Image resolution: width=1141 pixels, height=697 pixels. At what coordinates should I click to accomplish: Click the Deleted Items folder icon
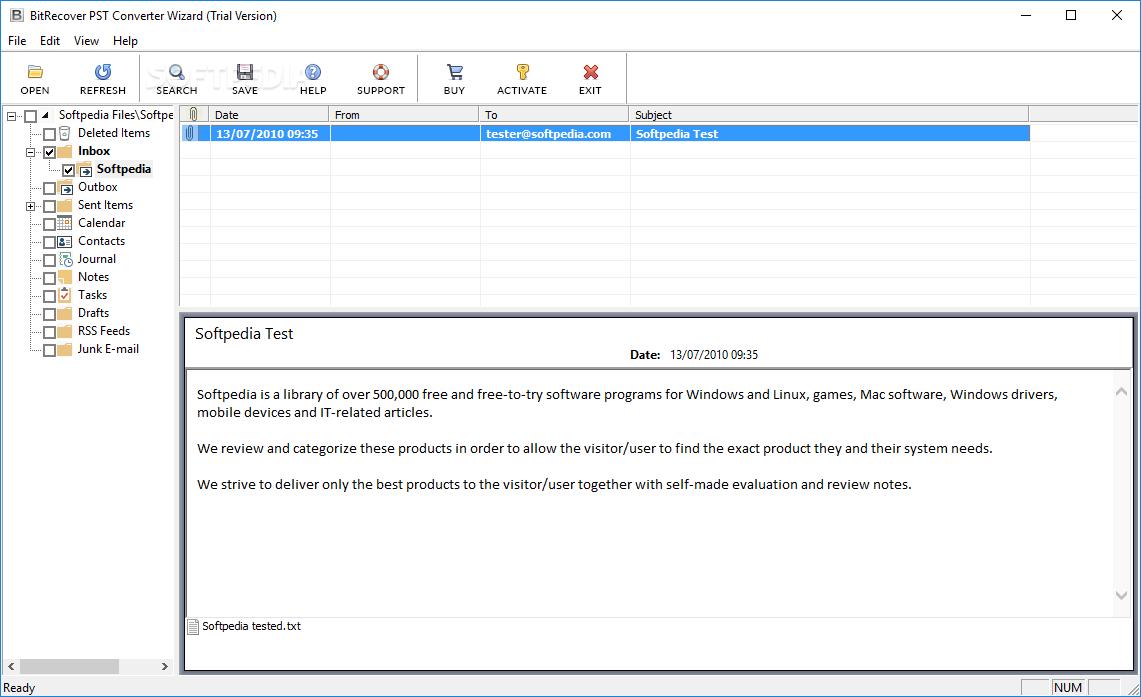(65, 133)
